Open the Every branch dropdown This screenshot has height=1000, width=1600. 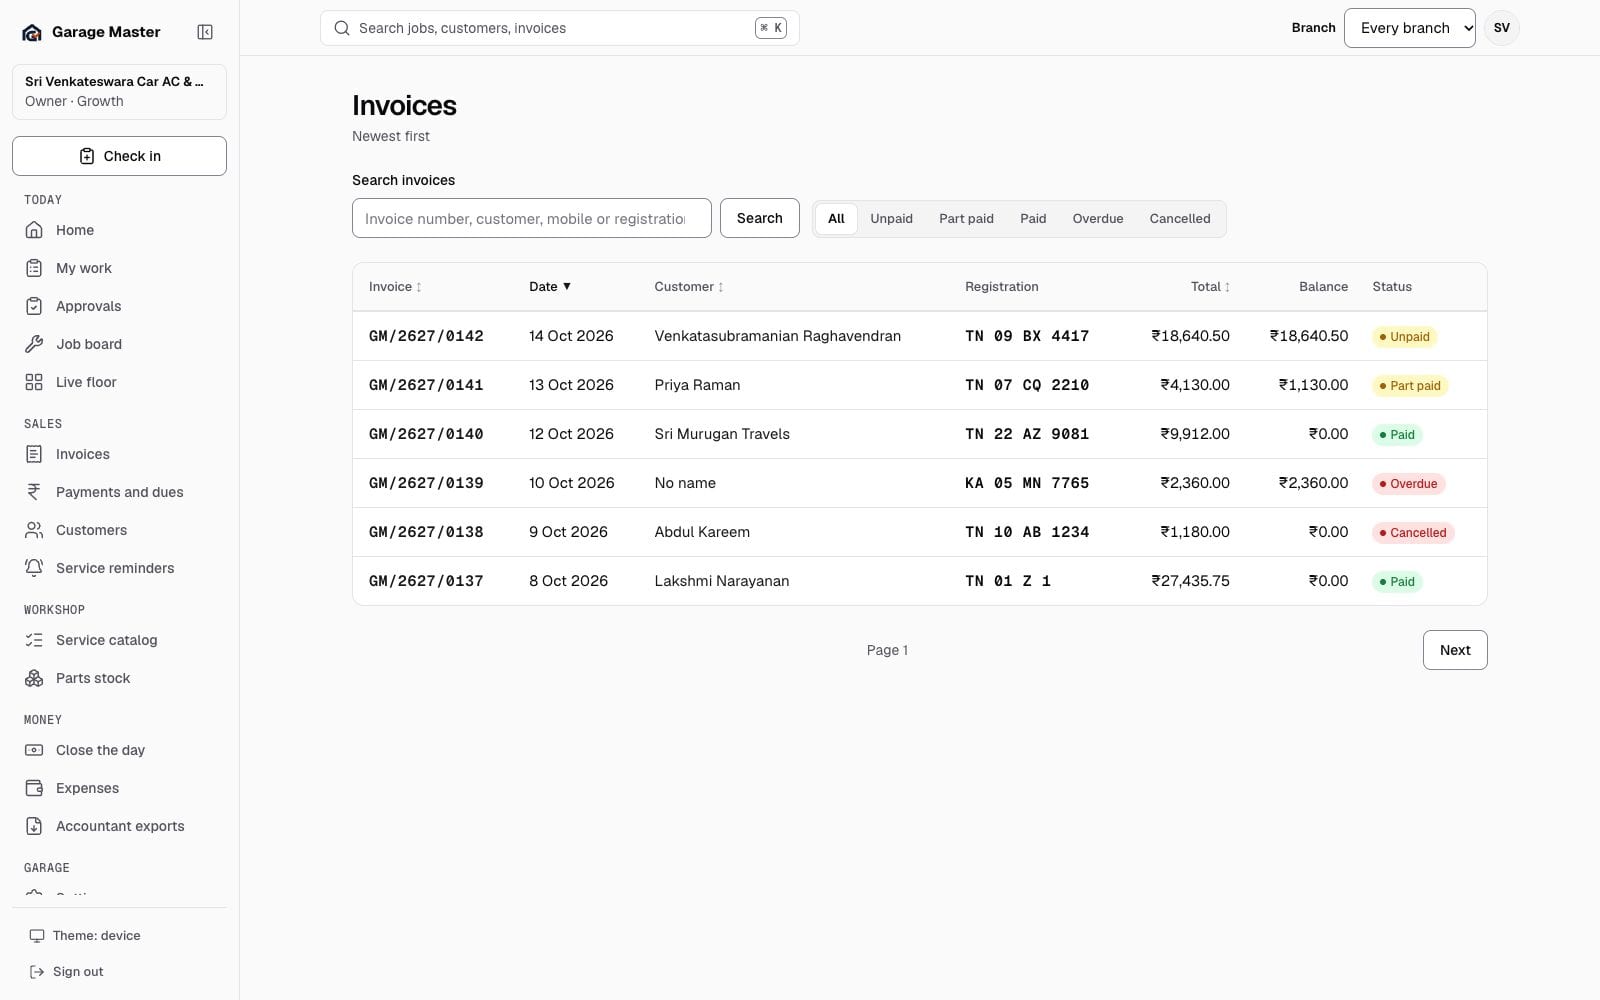pos(1409,28)
